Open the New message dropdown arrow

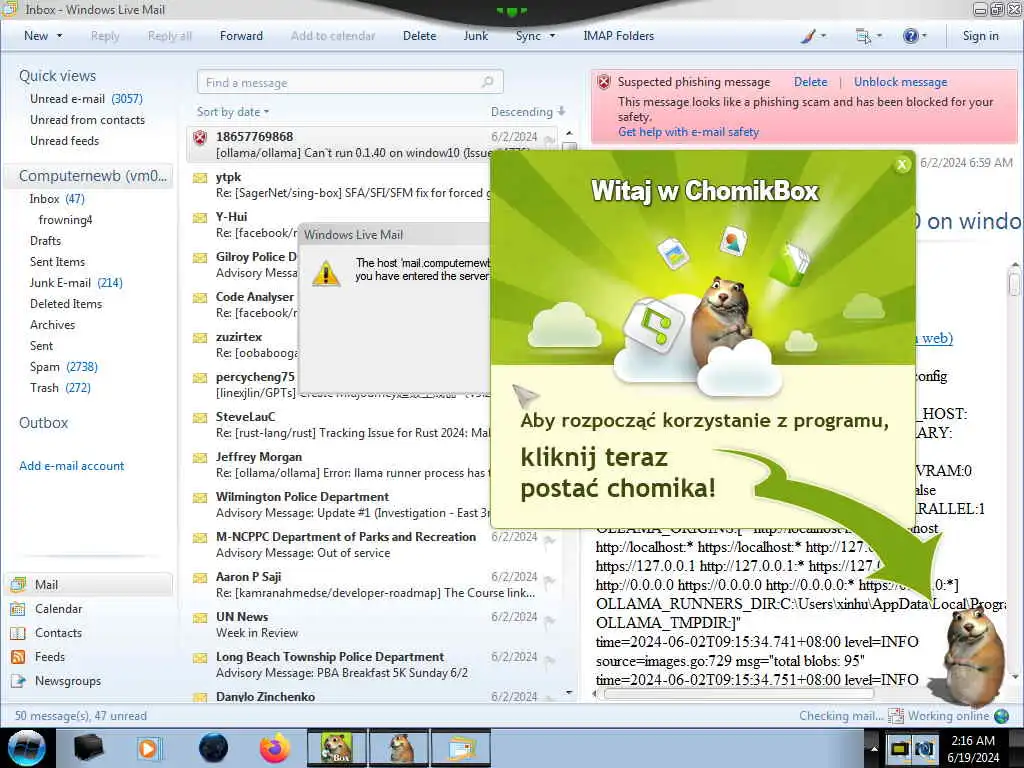59,36
